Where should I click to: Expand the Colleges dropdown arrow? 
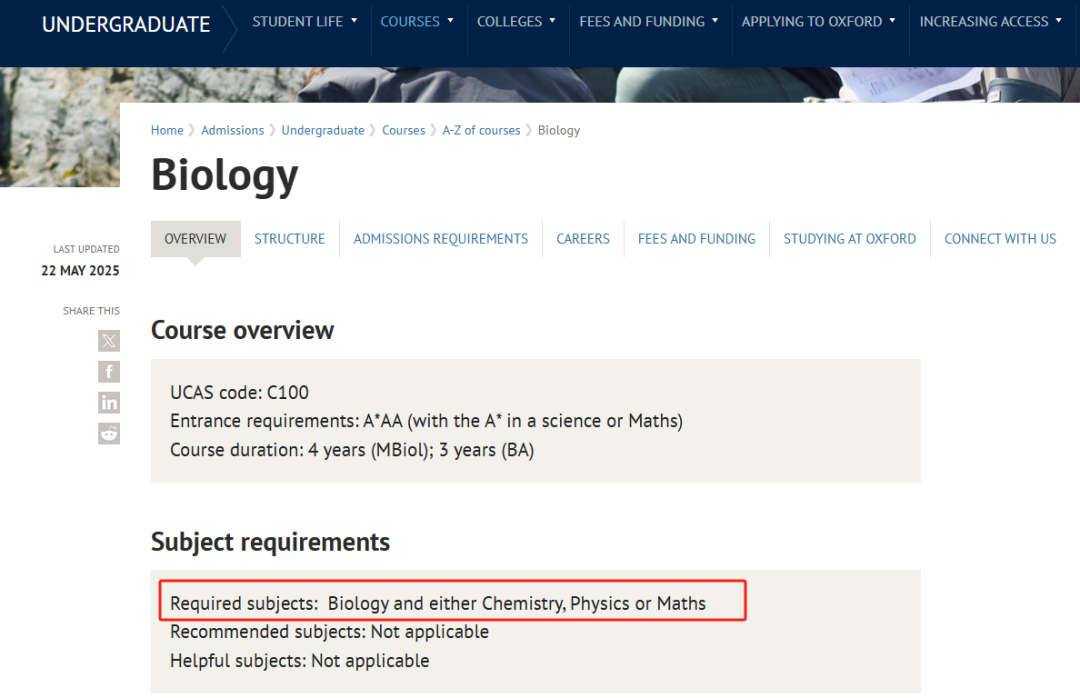pos(552,21)
